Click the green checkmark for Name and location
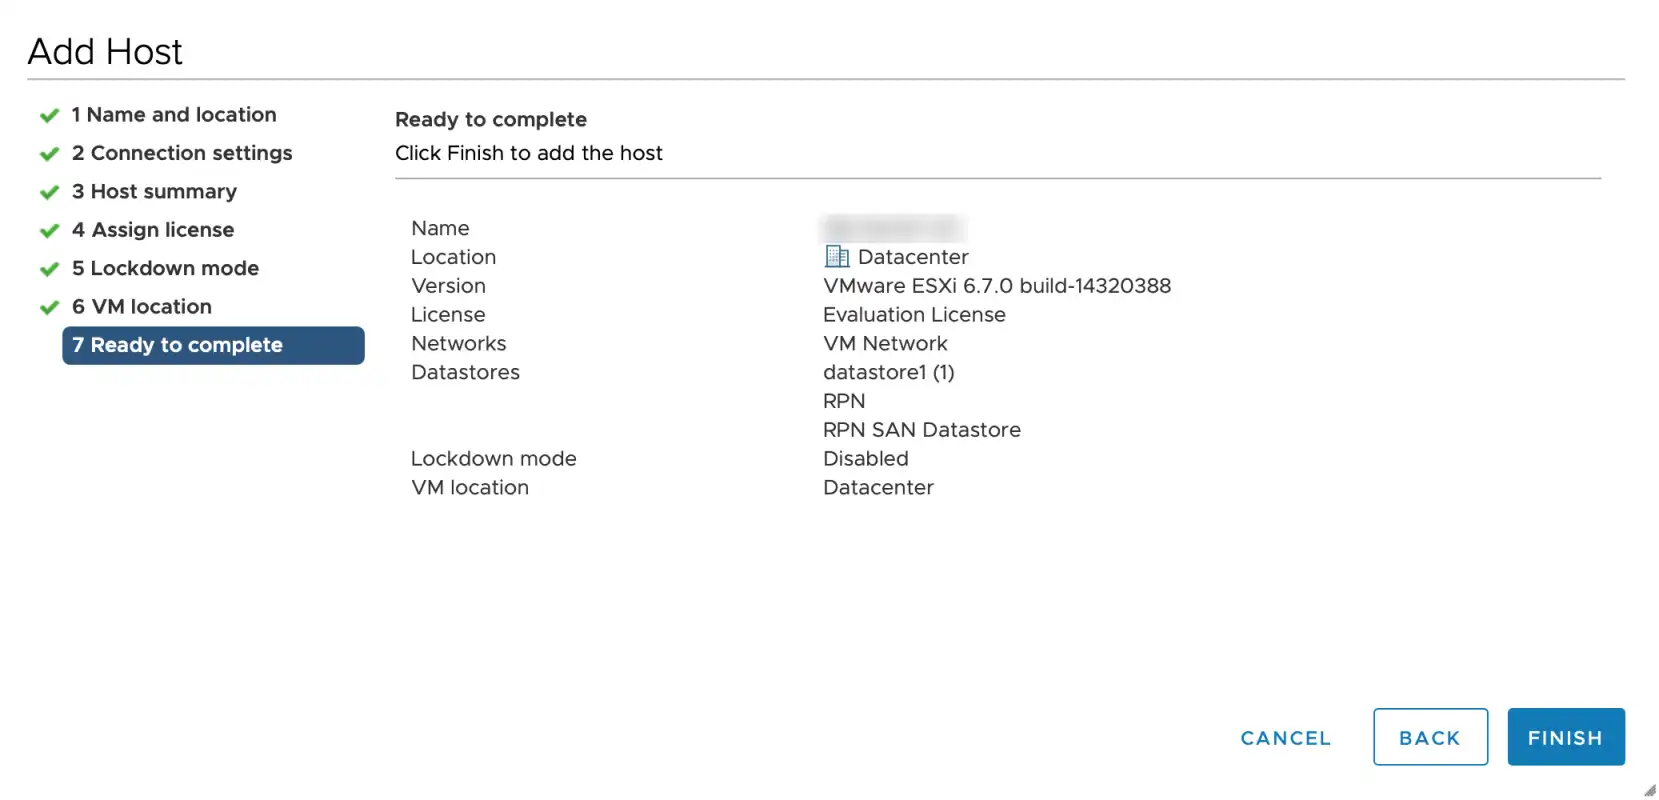The width and height of the screenshot is (1659, 800). [x=49, y=116]
